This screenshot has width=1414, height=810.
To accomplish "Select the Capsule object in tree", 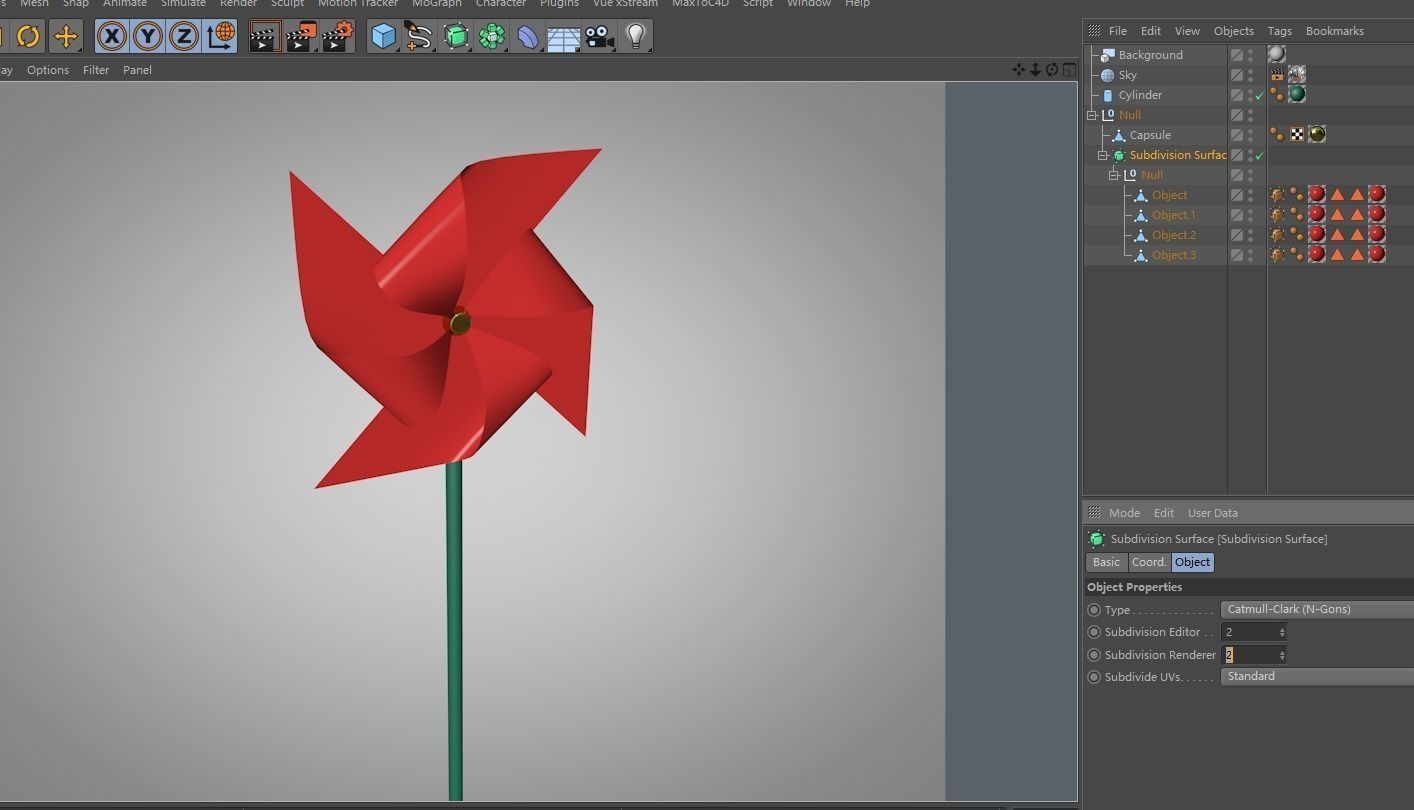I will click(x=1150, y=135).
